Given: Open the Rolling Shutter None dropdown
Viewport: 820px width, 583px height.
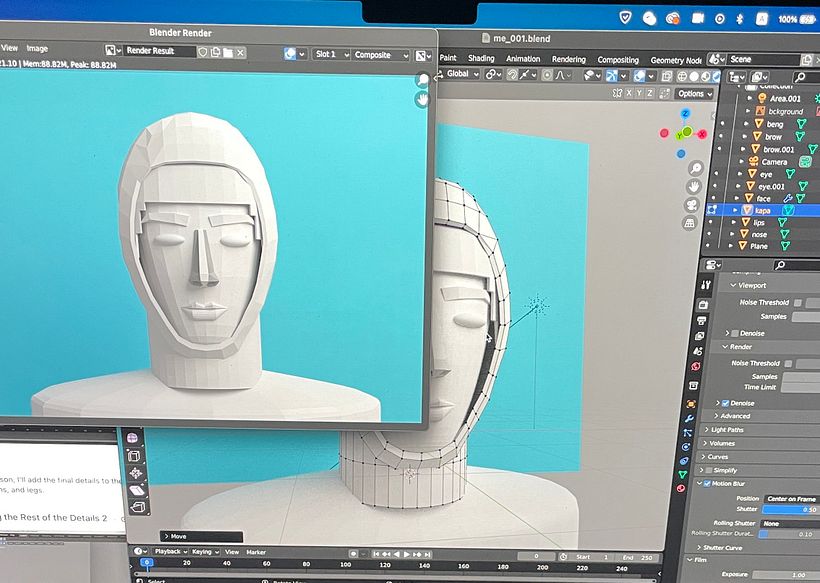Looking at the screenshot, I should tap(790, 523).
